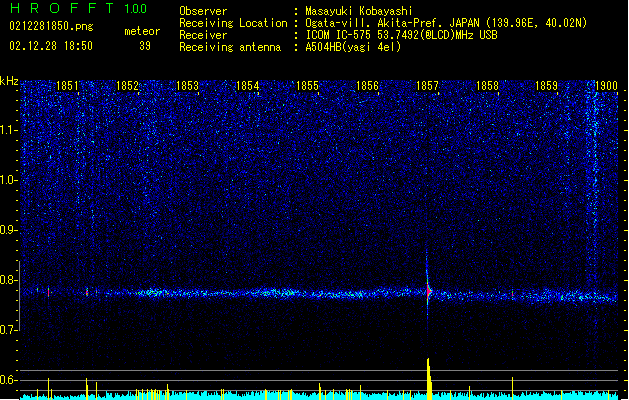This screenshot has height=400, width=629.
Task: Click the meteor count value 39
Action: (x=145, y=46)
